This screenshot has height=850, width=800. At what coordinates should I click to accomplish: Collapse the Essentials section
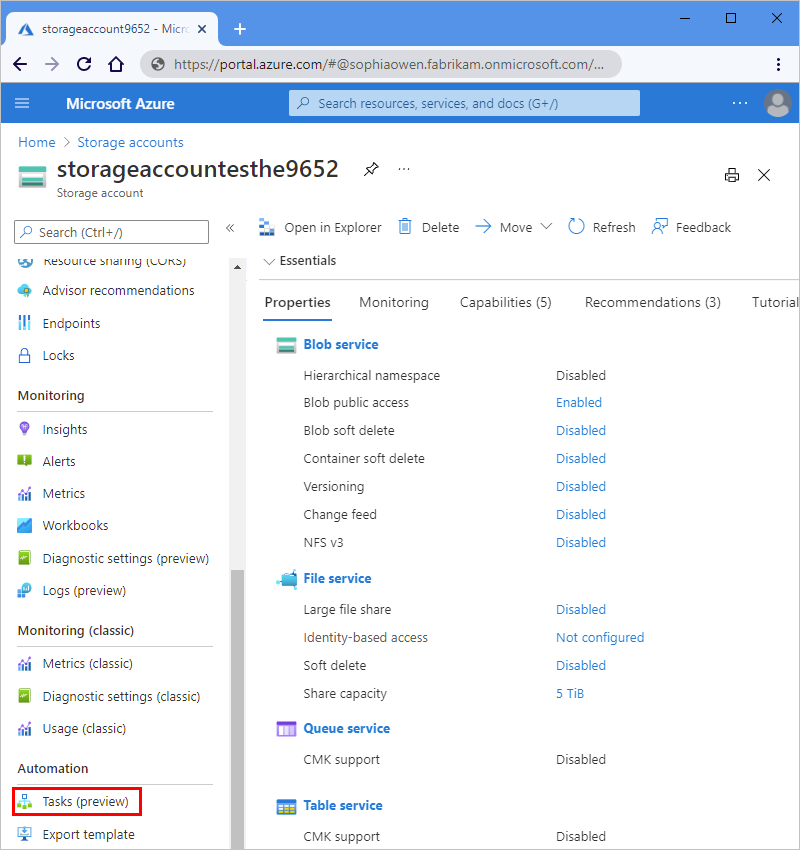point(269,261)
